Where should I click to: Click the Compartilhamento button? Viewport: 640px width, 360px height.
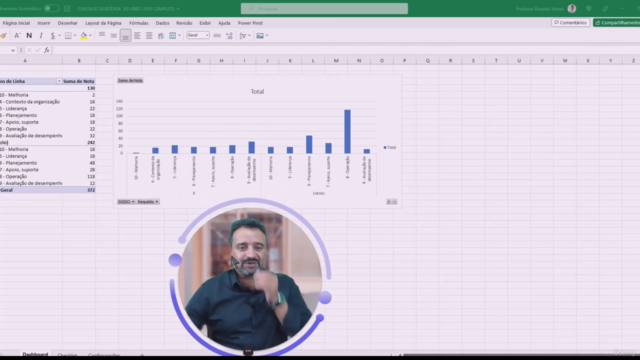617,23
